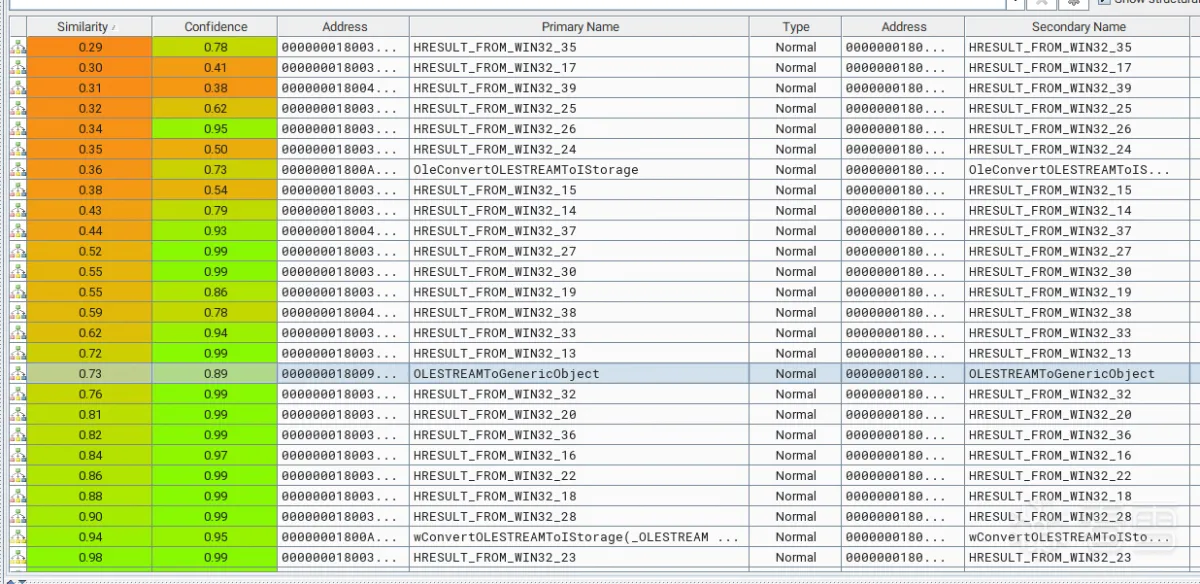The image size is (1200, 584).
Task: Click the row icon beside HRESULT_FROM_WIN32_36
Action: pyautogui.click(x=18, y=435)
